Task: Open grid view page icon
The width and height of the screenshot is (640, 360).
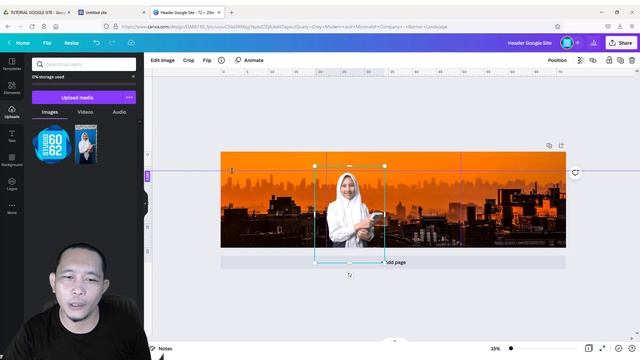Action: [x=589, y=348]
